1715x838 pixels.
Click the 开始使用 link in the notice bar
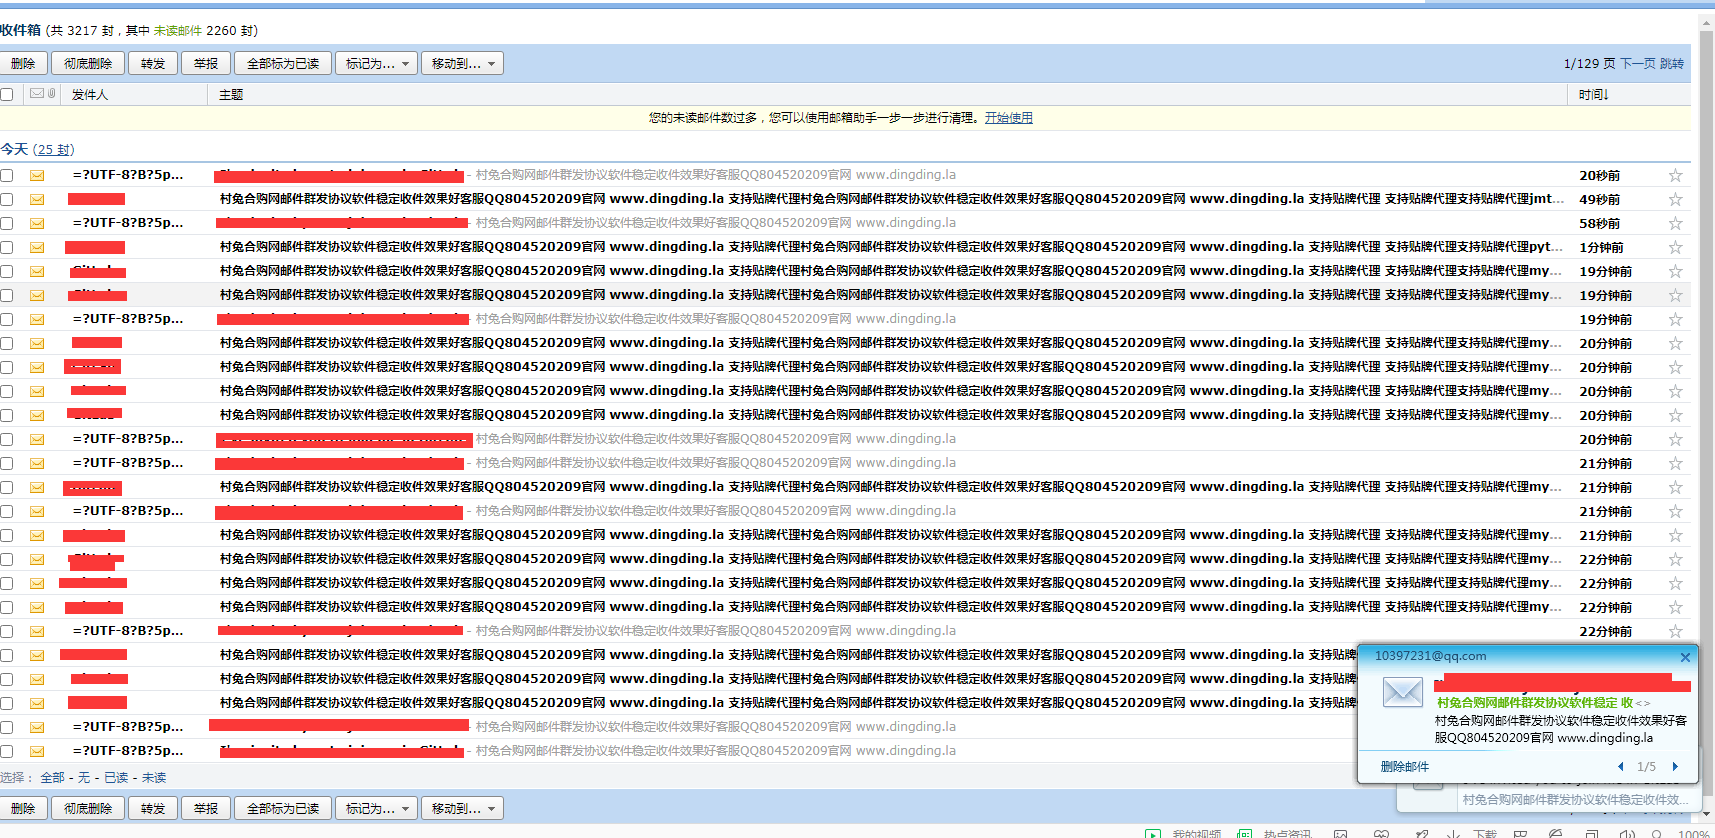click(x=1008, y=118)
